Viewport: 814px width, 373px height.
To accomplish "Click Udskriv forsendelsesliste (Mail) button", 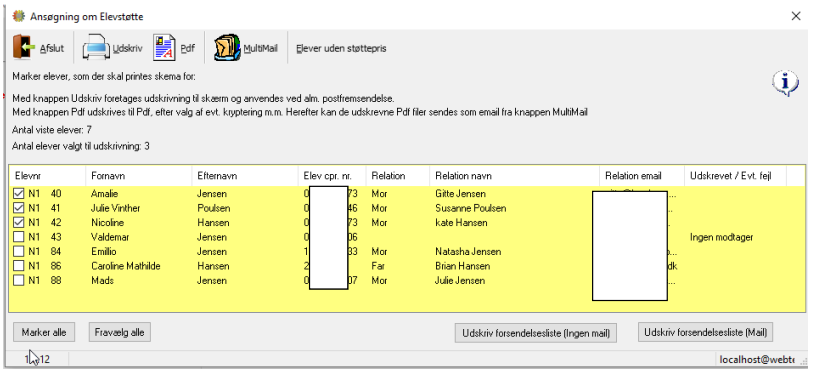I will 706,333.
